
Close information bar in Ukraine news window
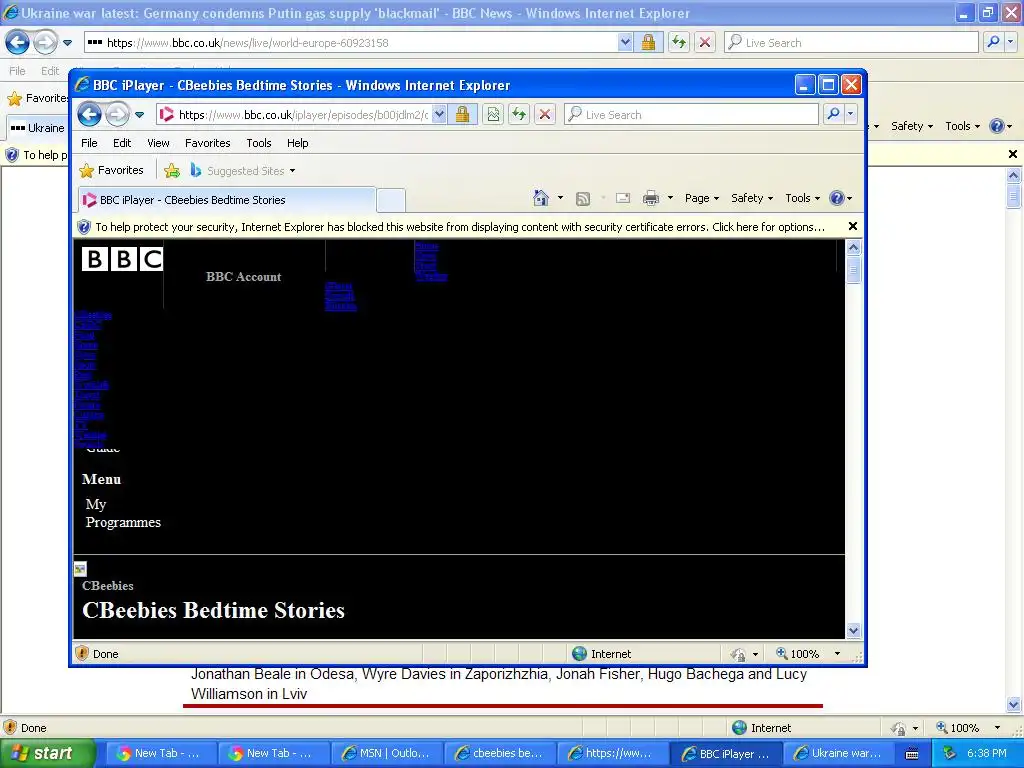pos(1013,154)
